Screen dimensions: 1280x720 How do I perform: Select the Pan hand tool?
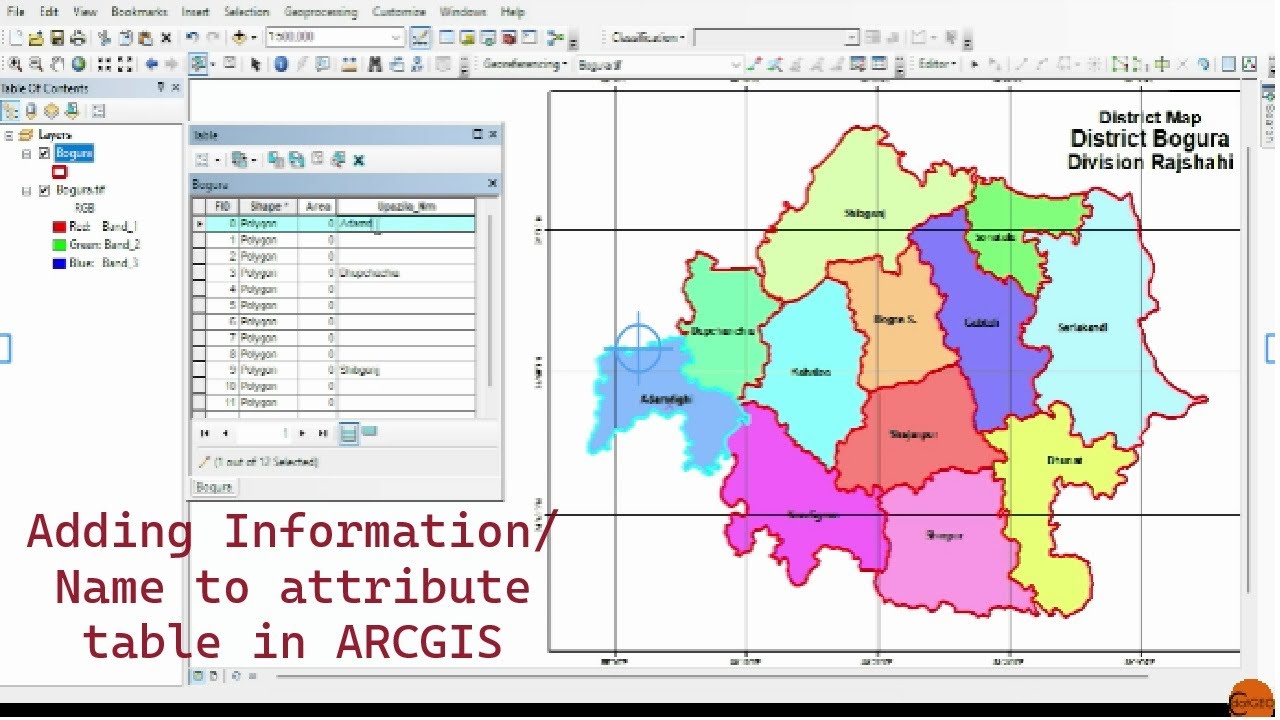coord(57,64)
